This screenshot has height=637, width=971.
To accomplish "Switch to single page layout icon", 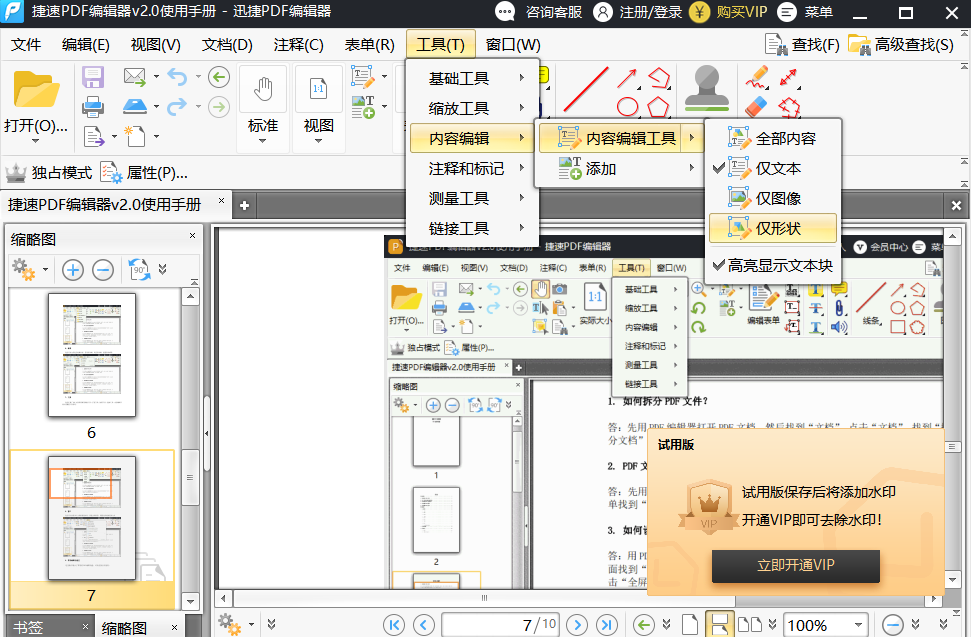I will (x=689, y=625).
